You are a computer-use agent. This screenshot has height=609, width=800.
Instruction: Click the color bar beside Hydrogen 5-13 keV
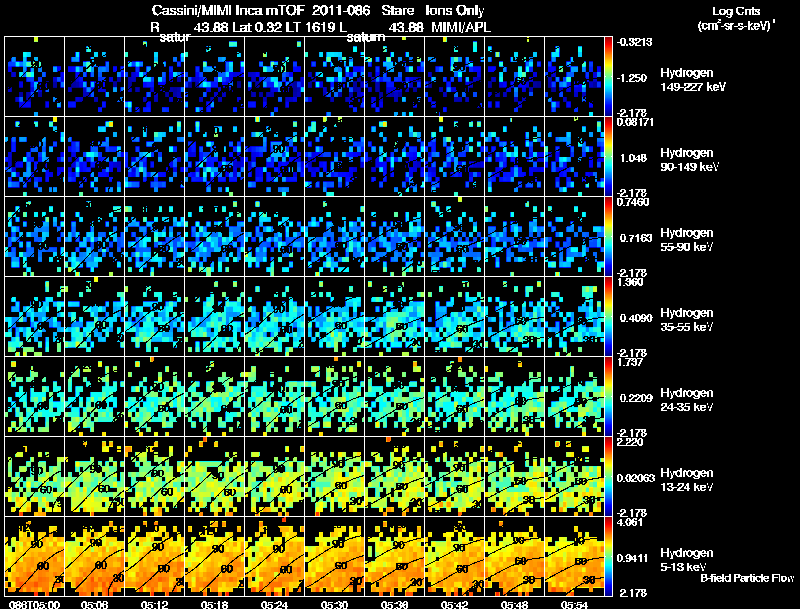click(x=608, y=556)
